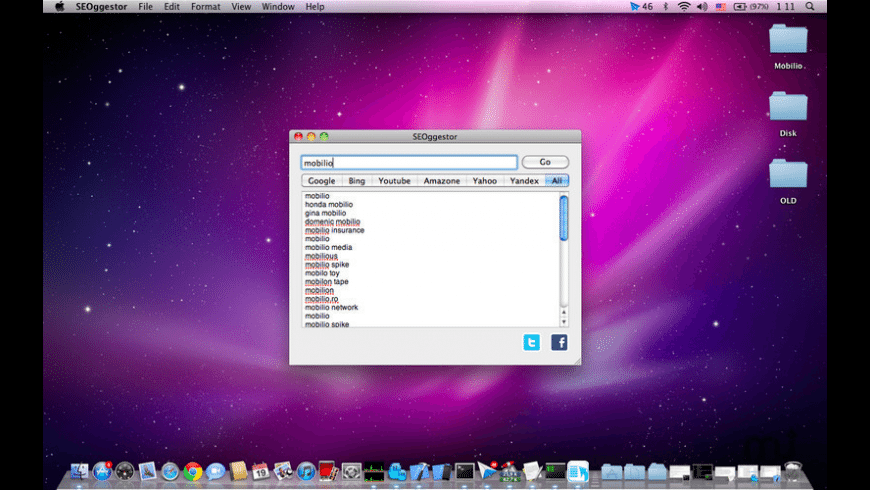Viewport: 870px width, 490px height.
Task: Click the Go button
Action: 545,162
